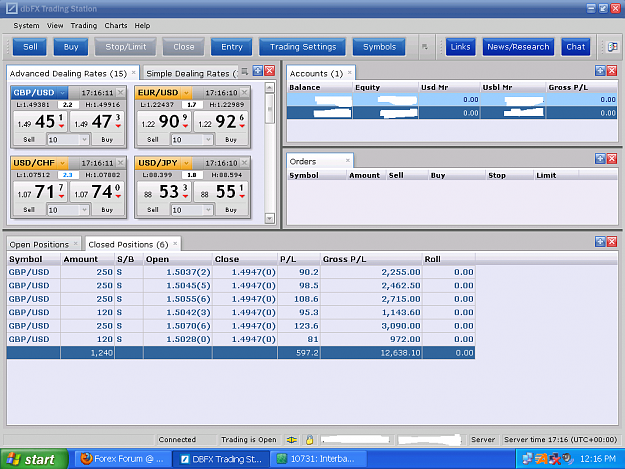The height and width of the screenshot is (469, 625).
Task: Open the Stop/Limit toolbar button
Action: 126,47
